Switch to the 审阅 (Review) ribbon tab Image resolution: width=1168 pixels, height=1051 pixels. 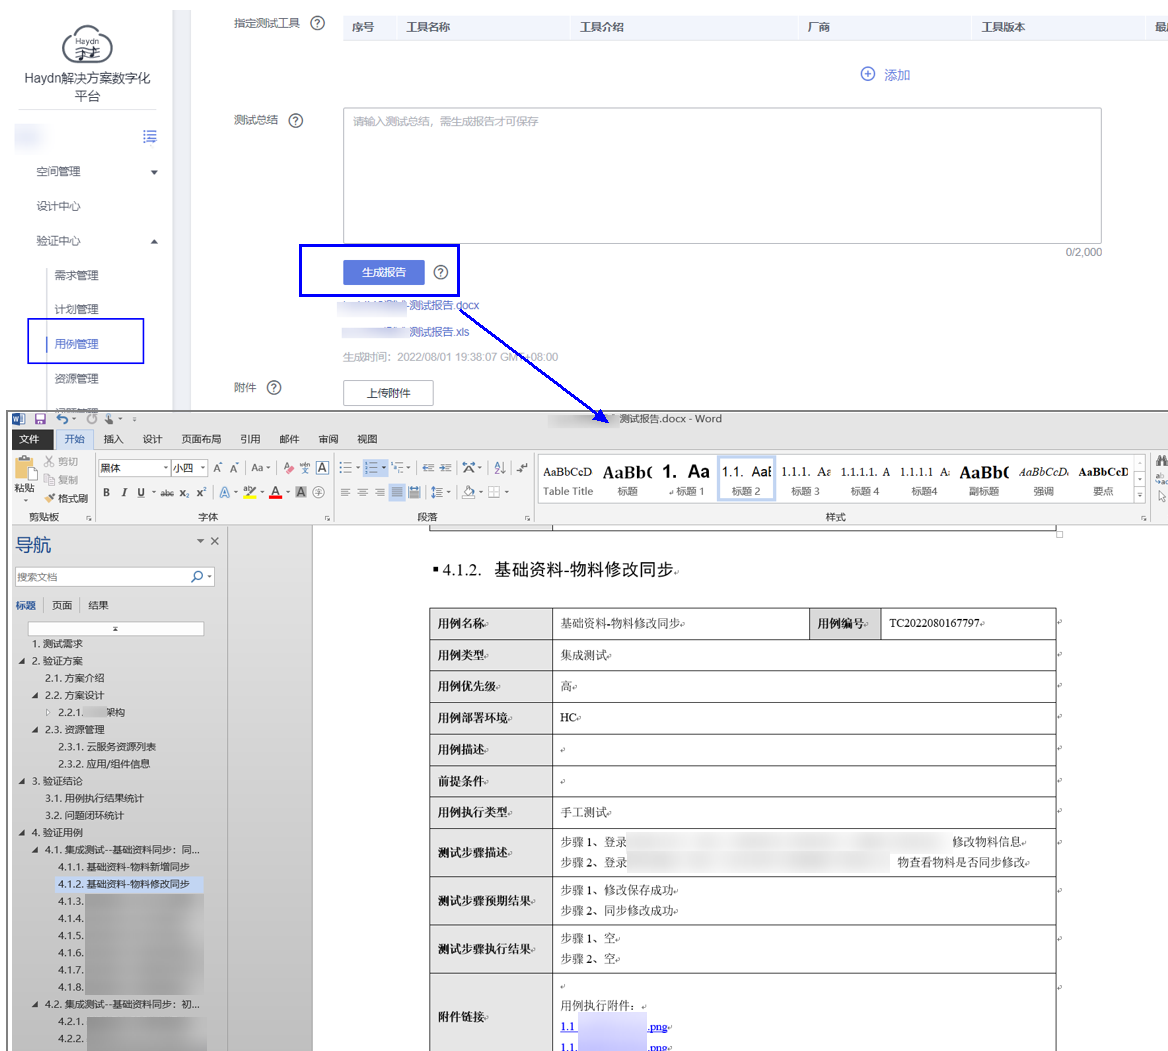[328, 439]
